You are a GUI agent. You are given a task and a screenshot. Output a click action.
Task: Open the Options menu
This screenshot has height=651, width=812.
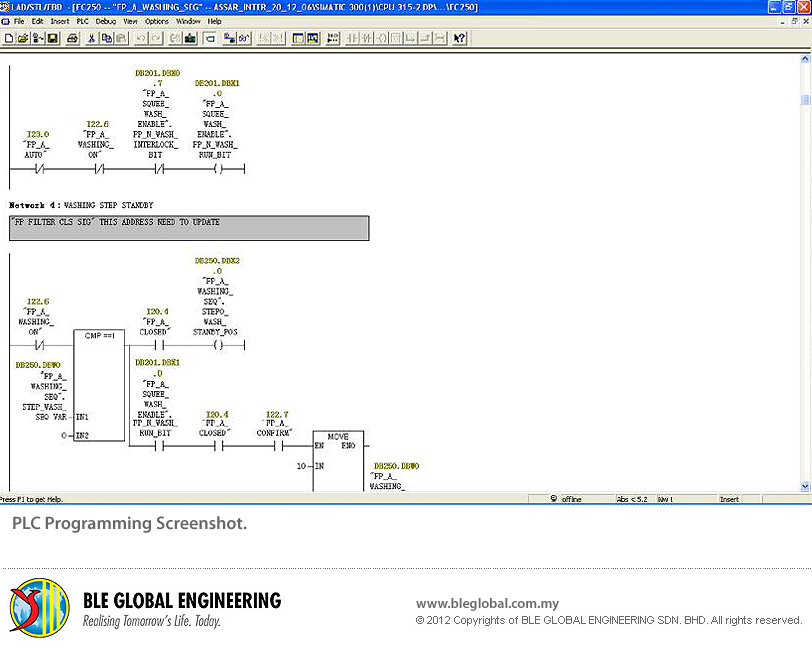[157, 21]
